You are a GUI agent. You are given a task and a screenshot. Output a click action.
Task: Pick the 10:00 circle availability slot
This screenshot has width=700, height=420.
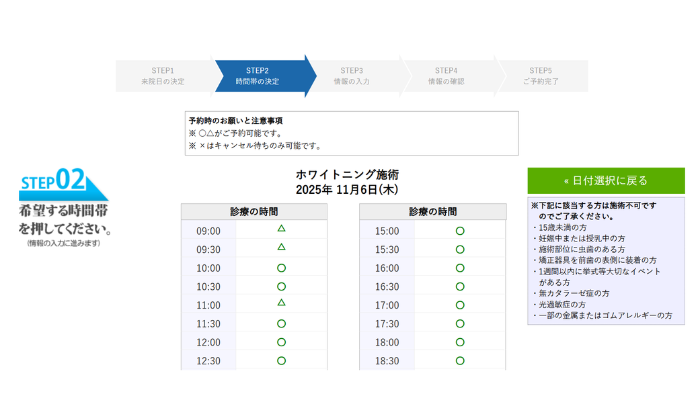pyautogui.click(x=281, y=268)
